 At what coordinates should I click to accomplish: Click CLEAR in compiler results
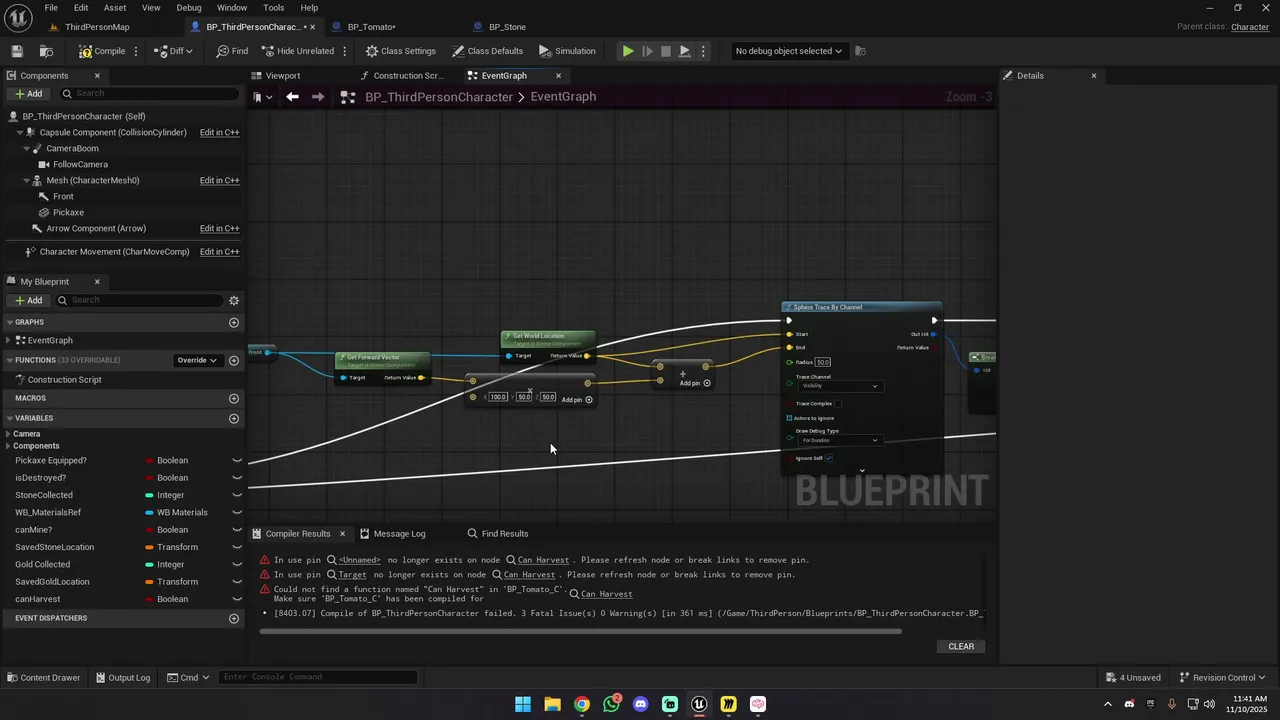coord(961,646)
